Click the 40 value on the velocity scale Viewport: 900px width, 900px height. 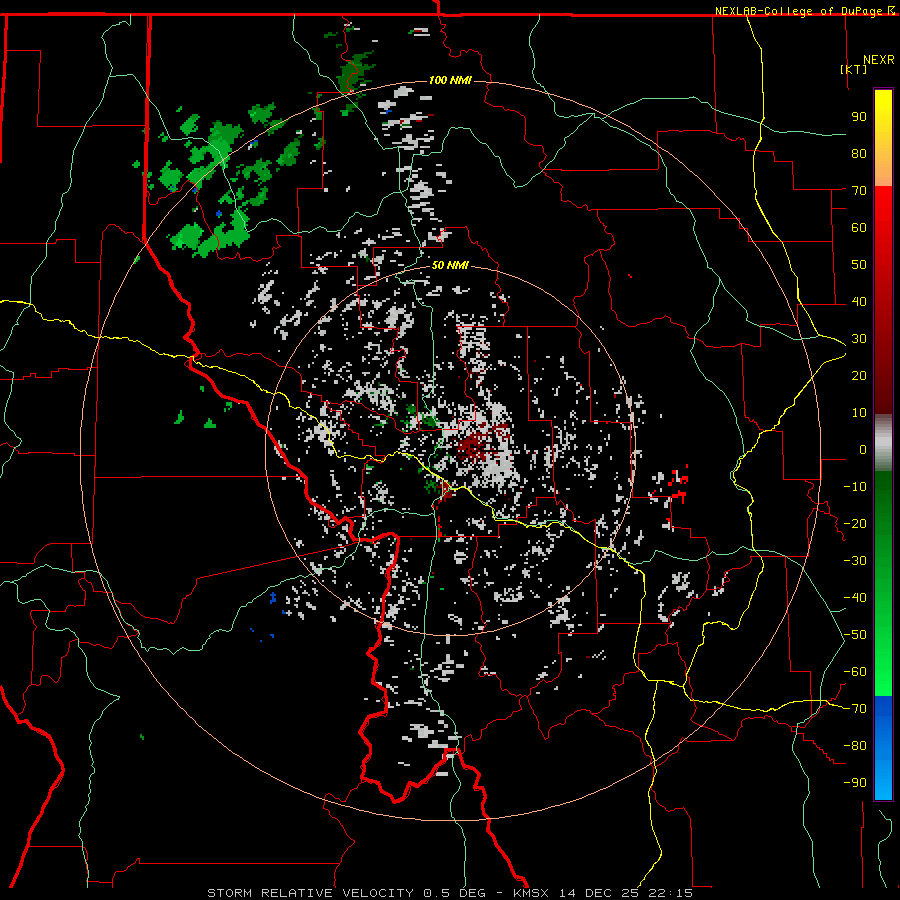859,301
